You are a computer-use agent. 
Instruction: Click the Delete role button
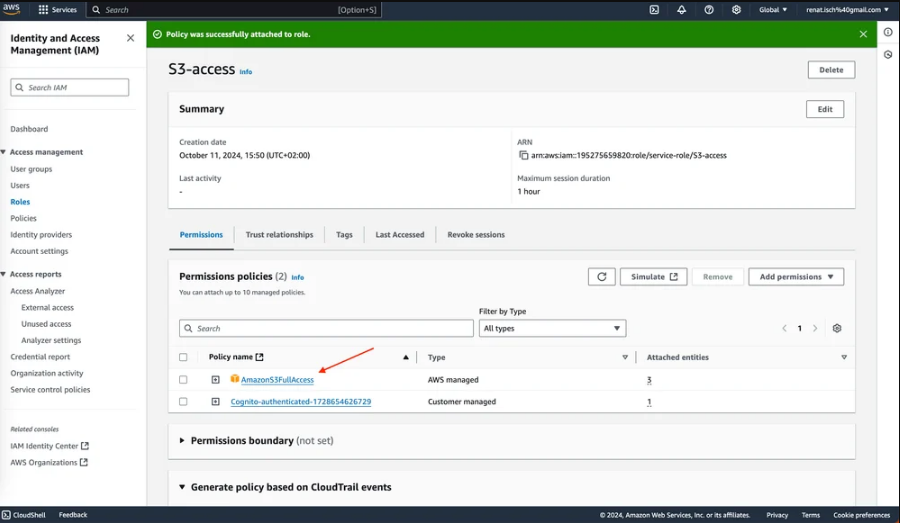pos(831,70)
